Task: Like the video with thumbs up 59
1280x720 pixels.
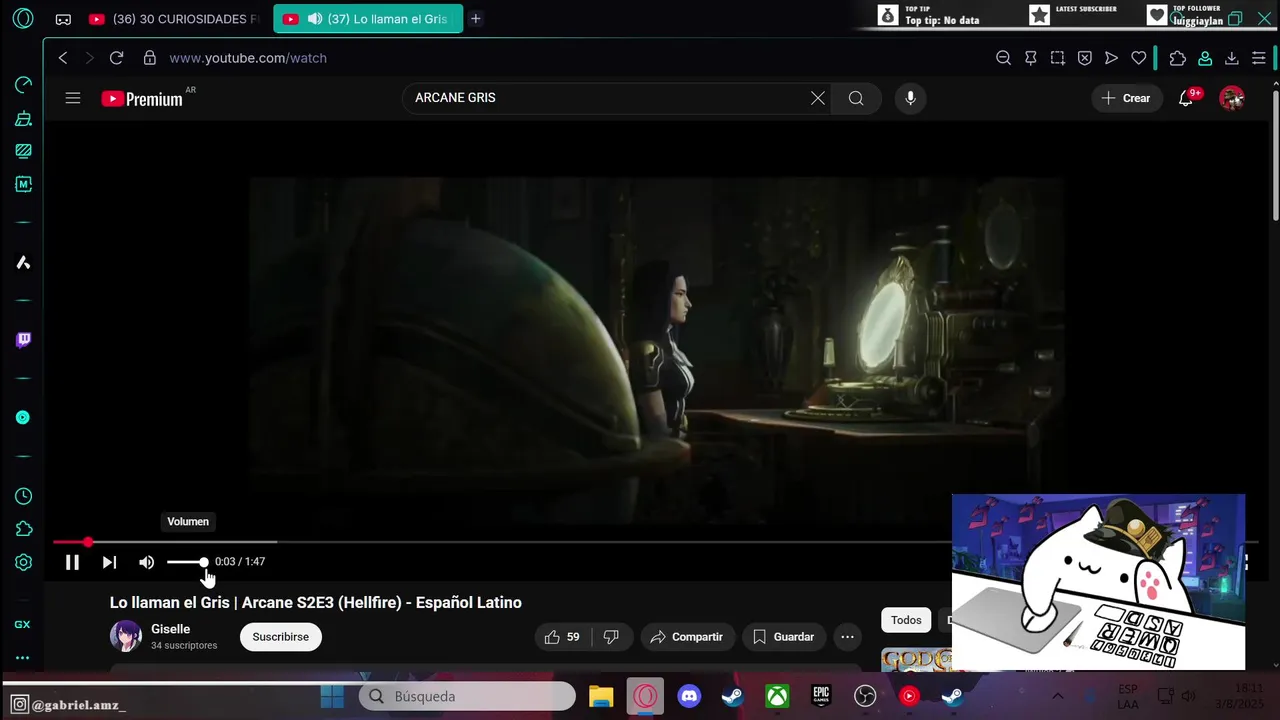Action: [563, 637]
